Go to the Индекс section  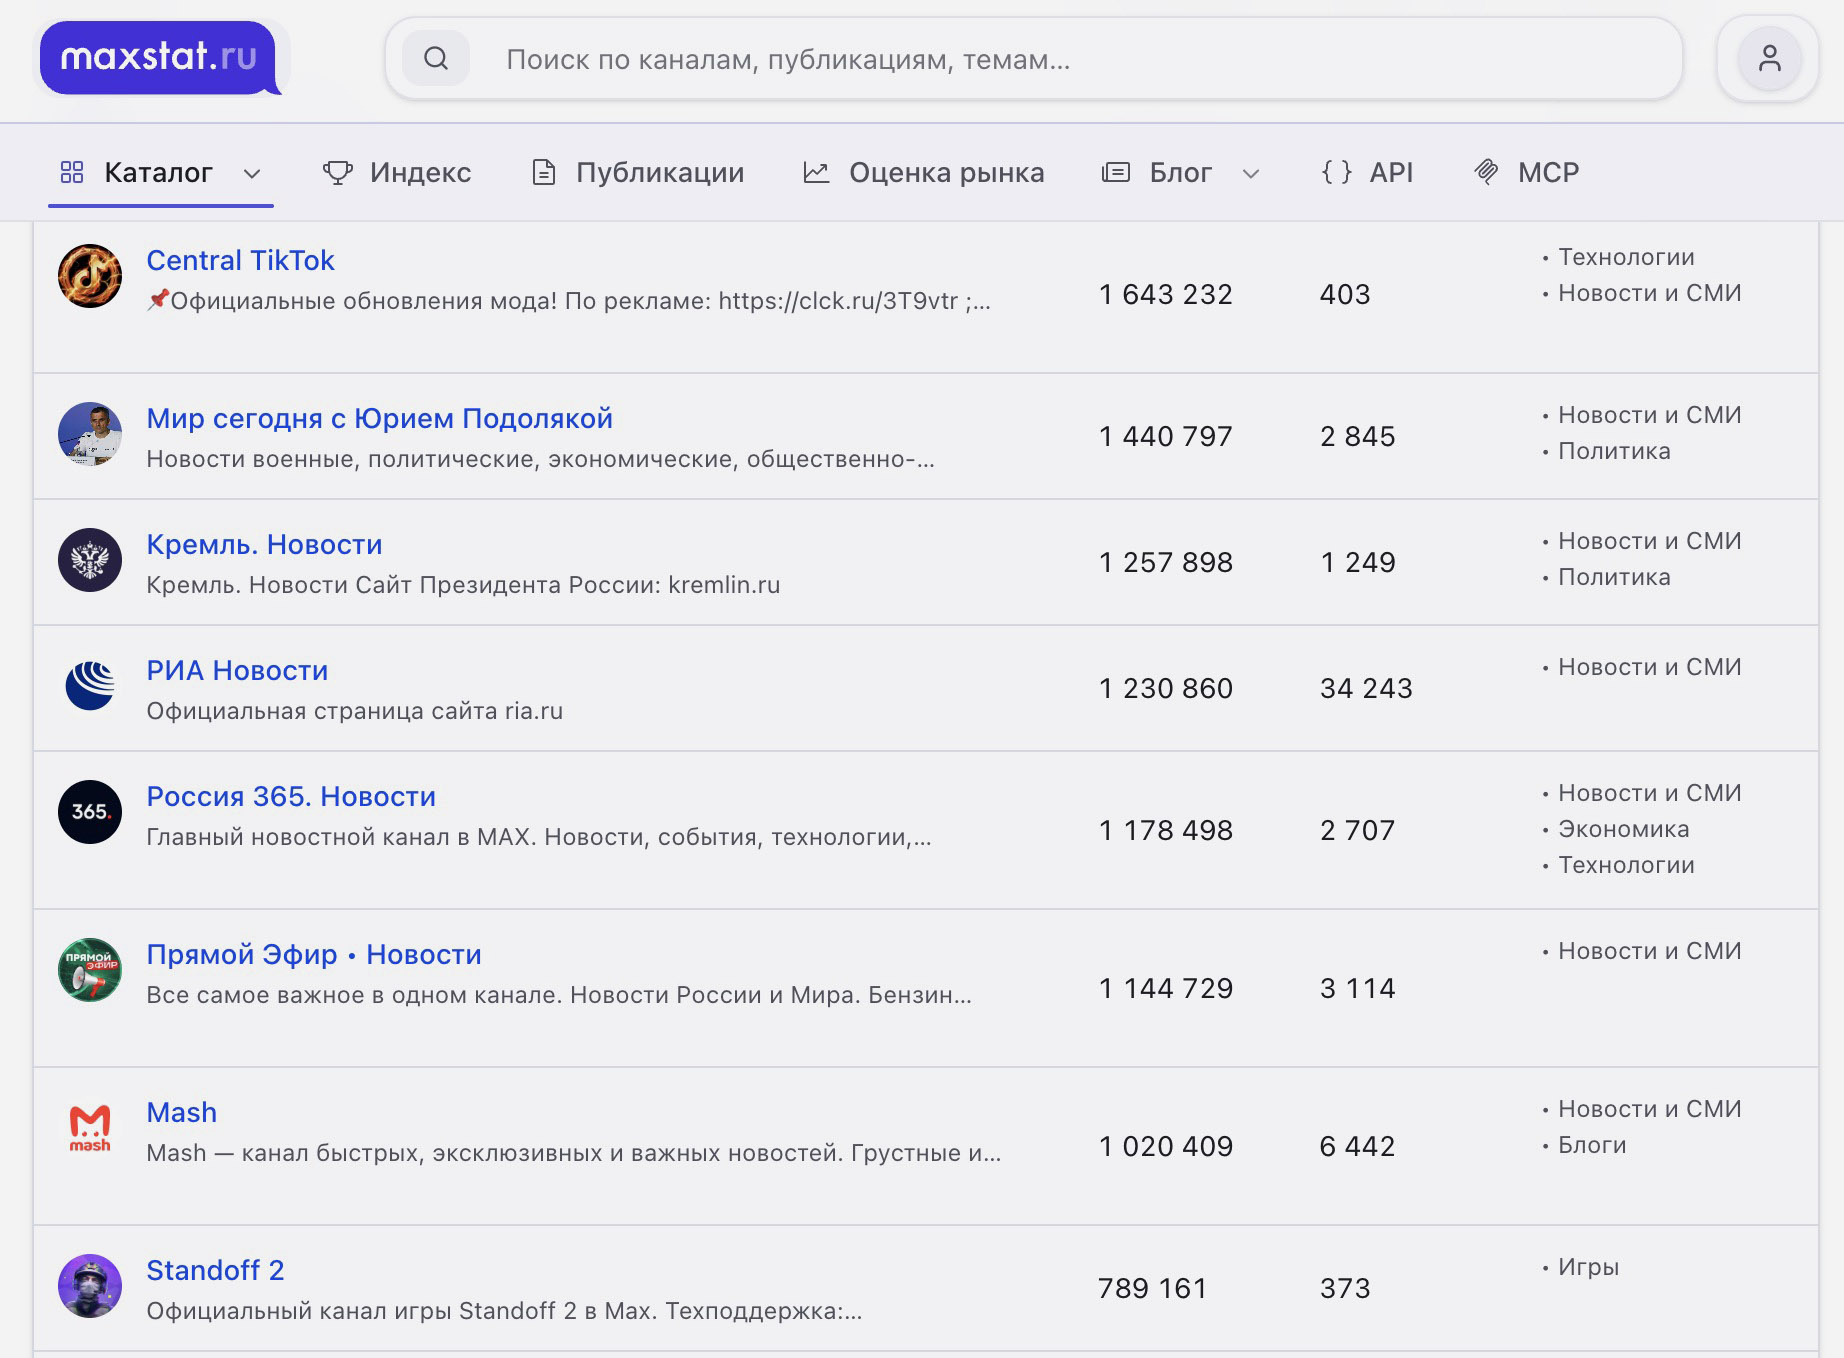[x=397, y=172]
